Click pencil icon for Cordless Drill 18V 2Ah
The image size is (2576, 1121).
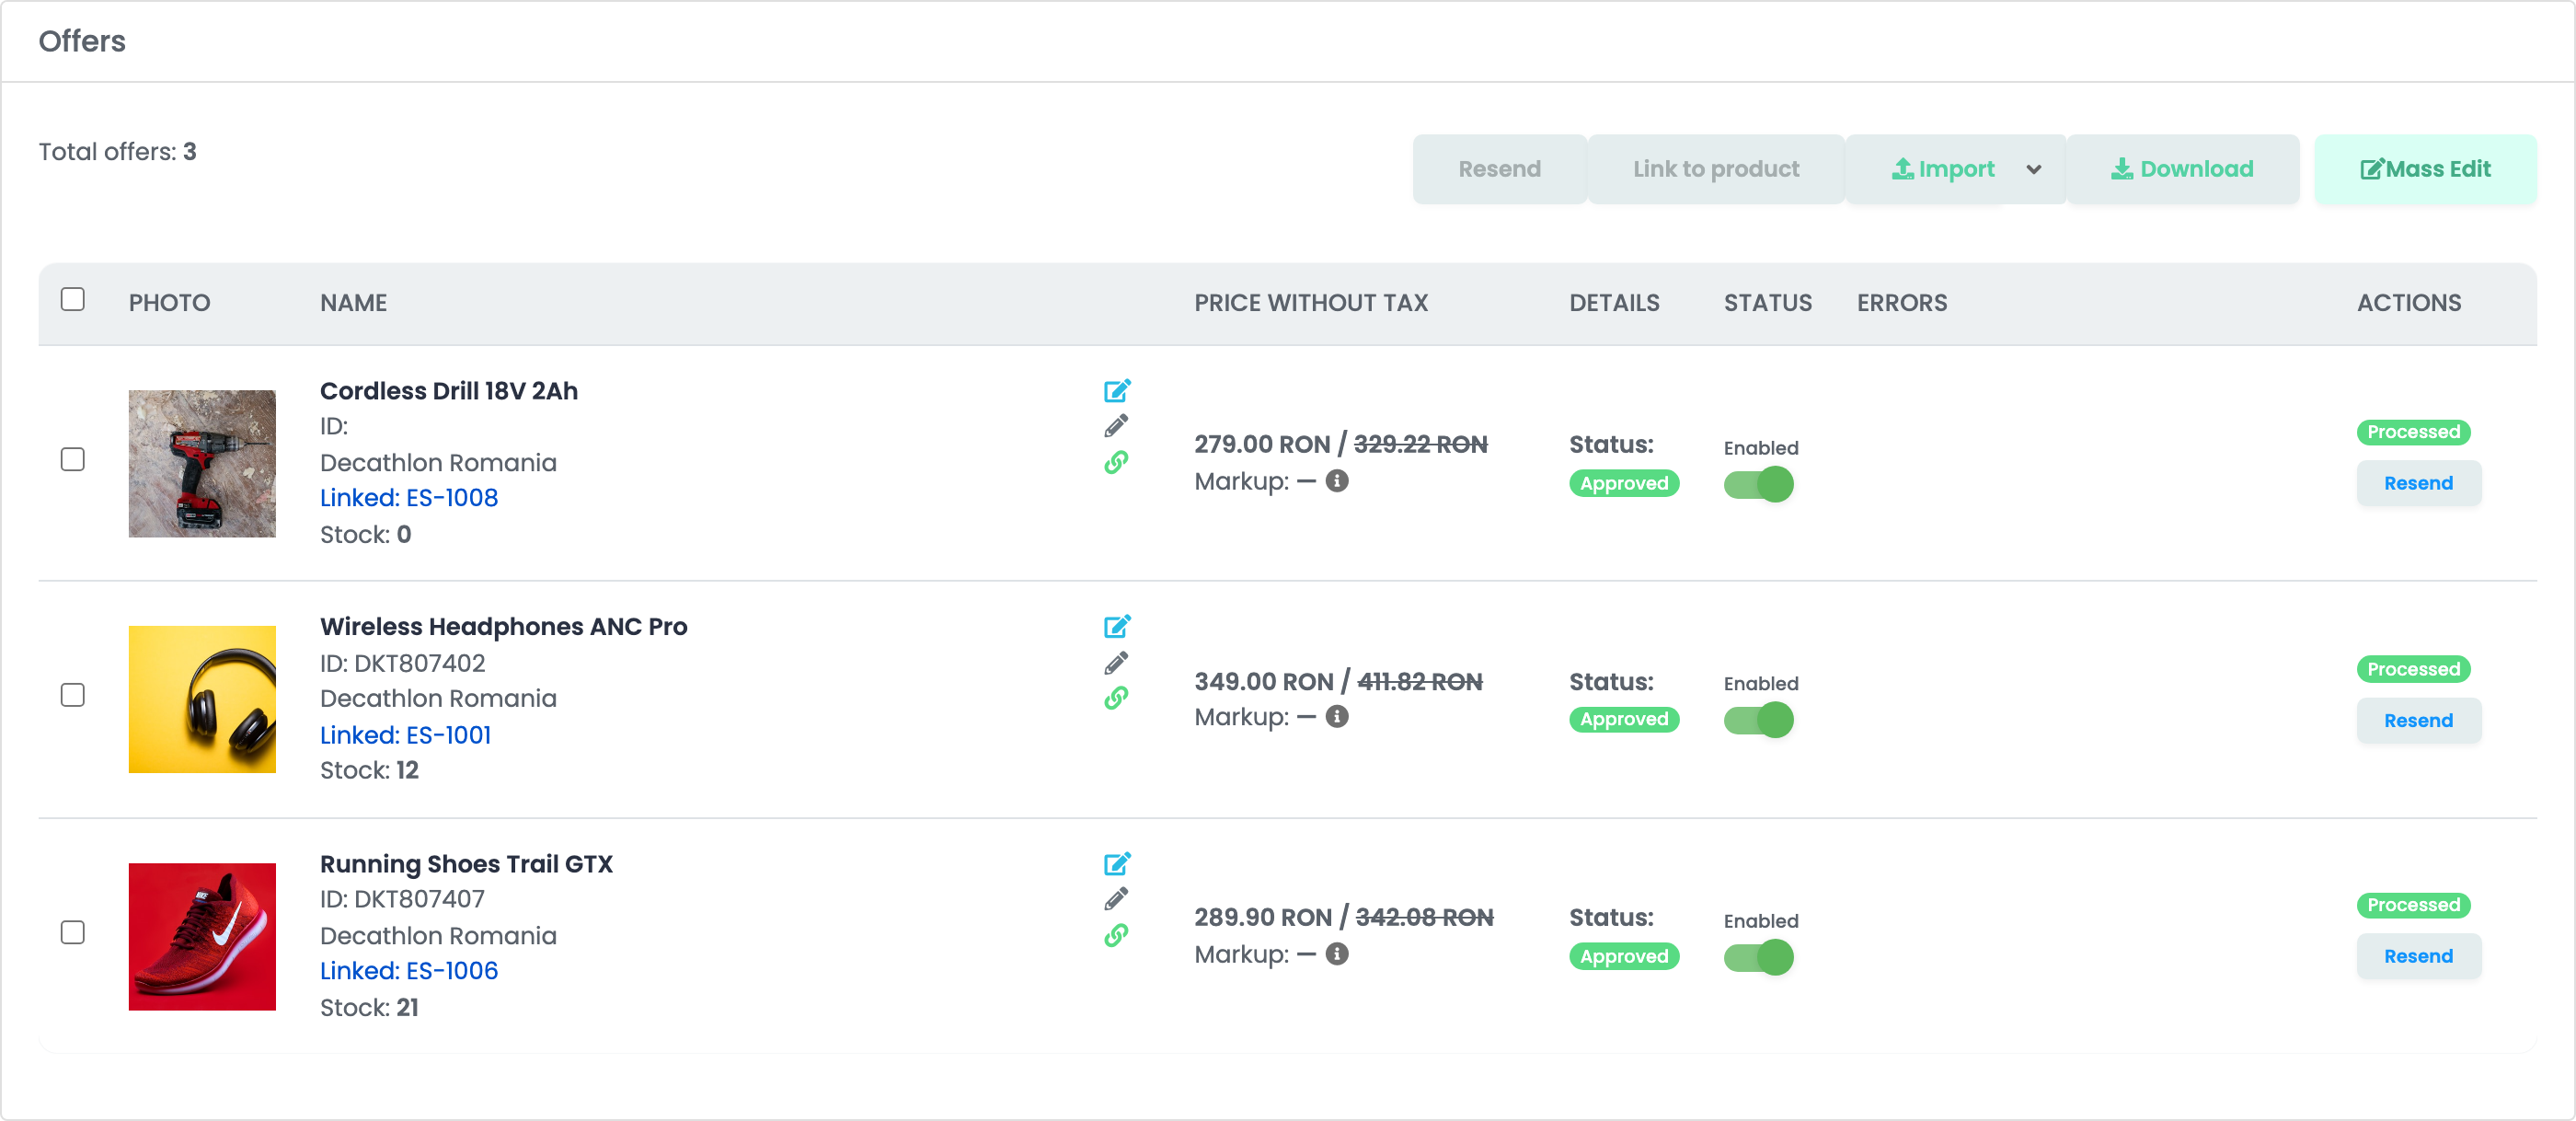pos(1116,426)
